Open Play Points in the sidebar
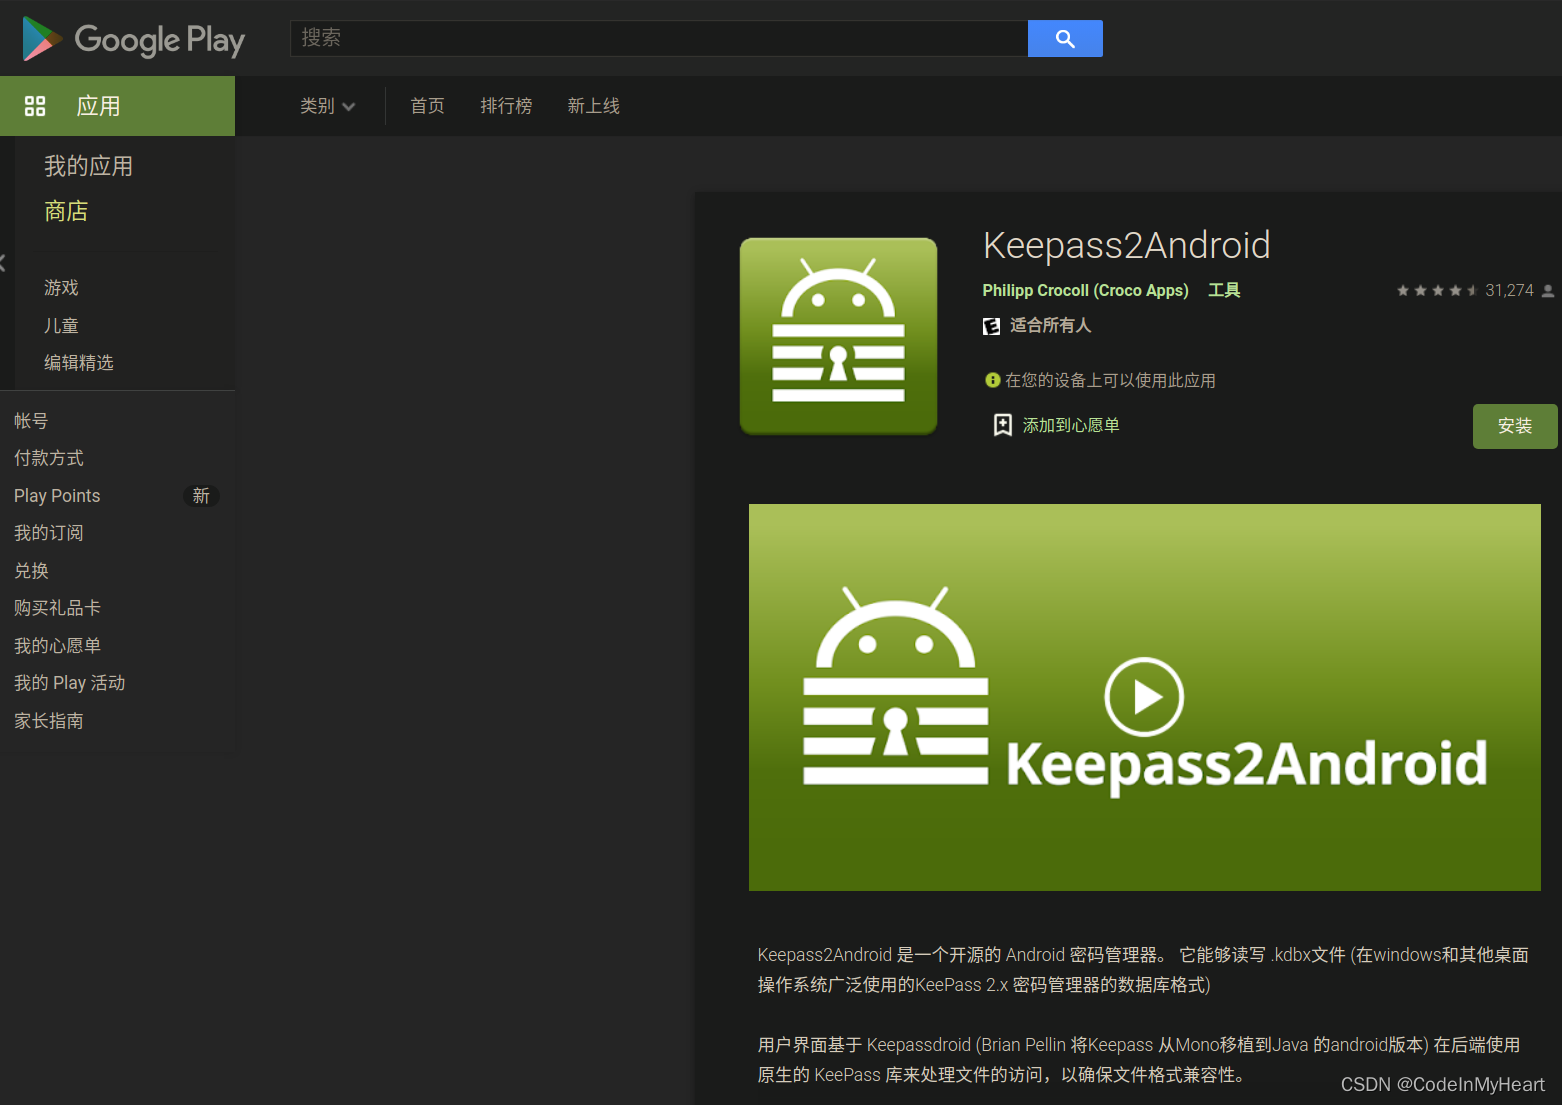 click(x=57, y=496)
